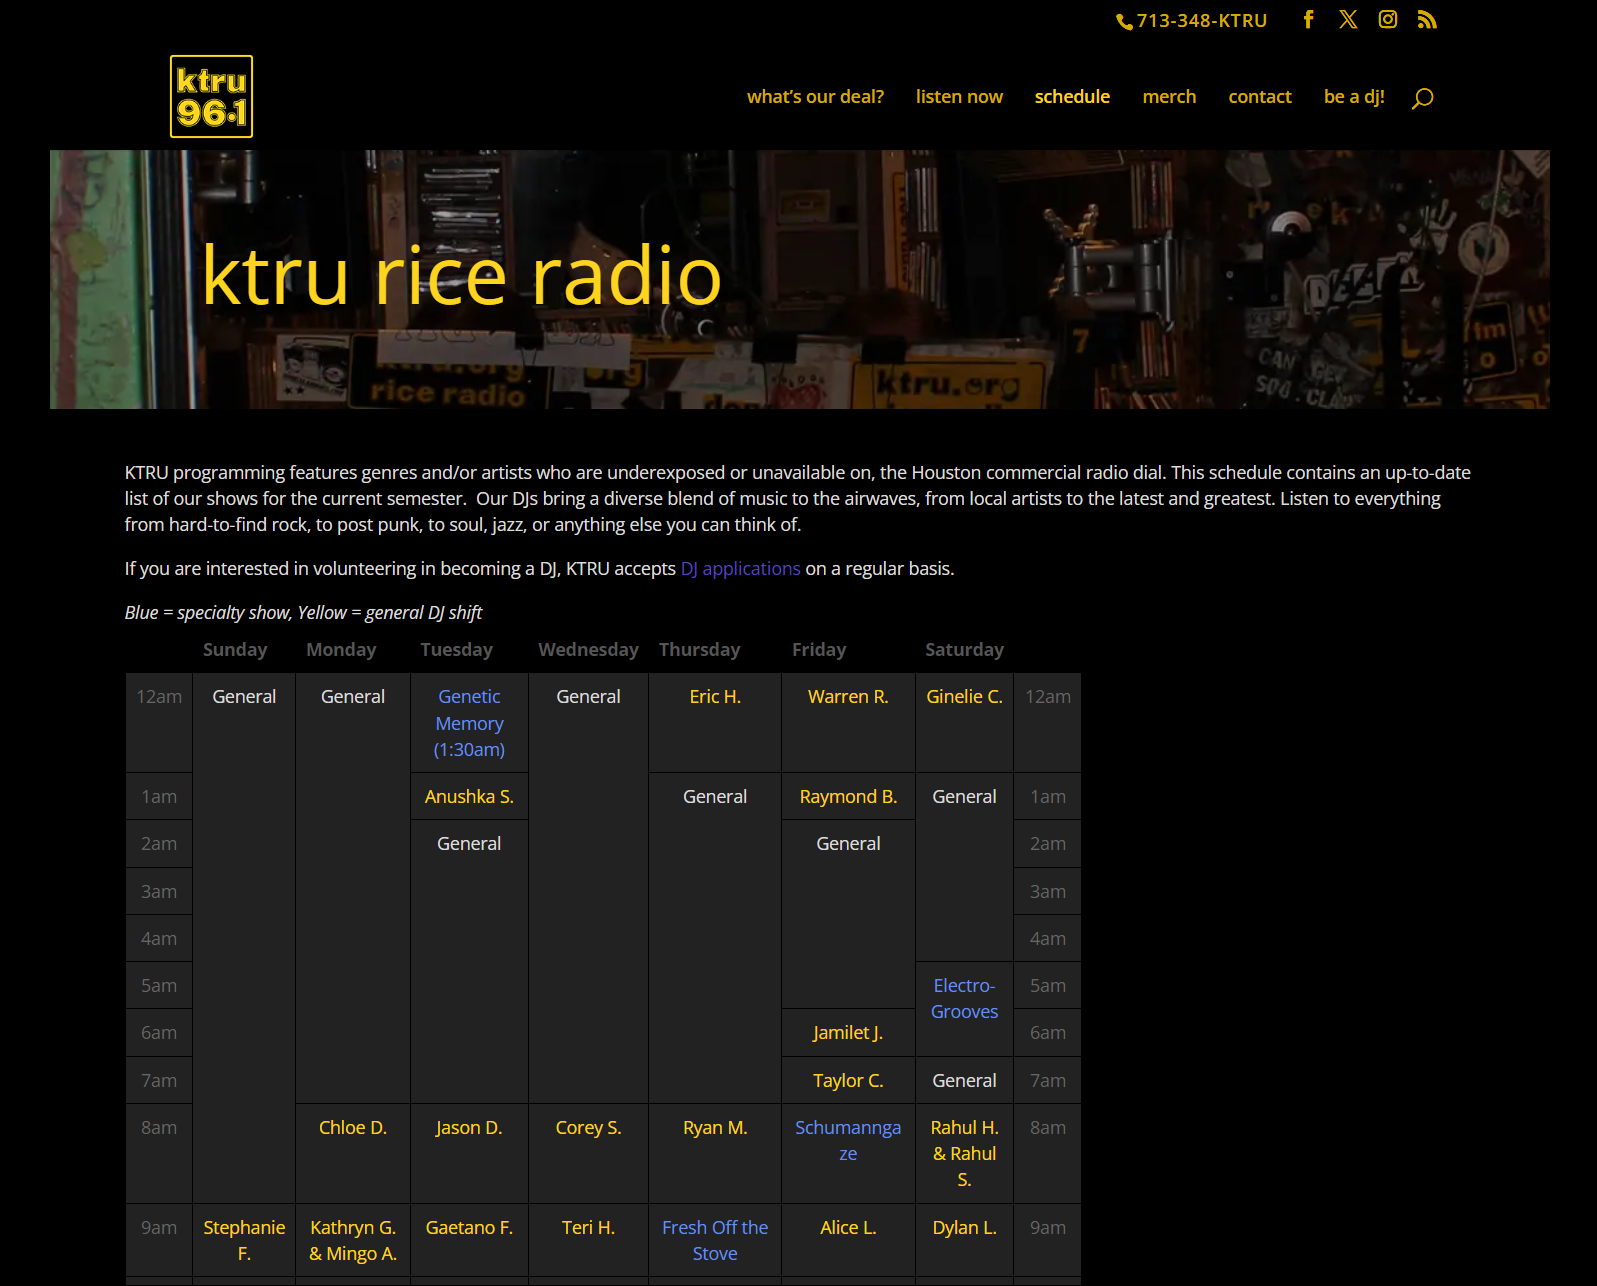Click the ktru rice radio banner image
This screenshot has height=1286, width=1597.
799,279
